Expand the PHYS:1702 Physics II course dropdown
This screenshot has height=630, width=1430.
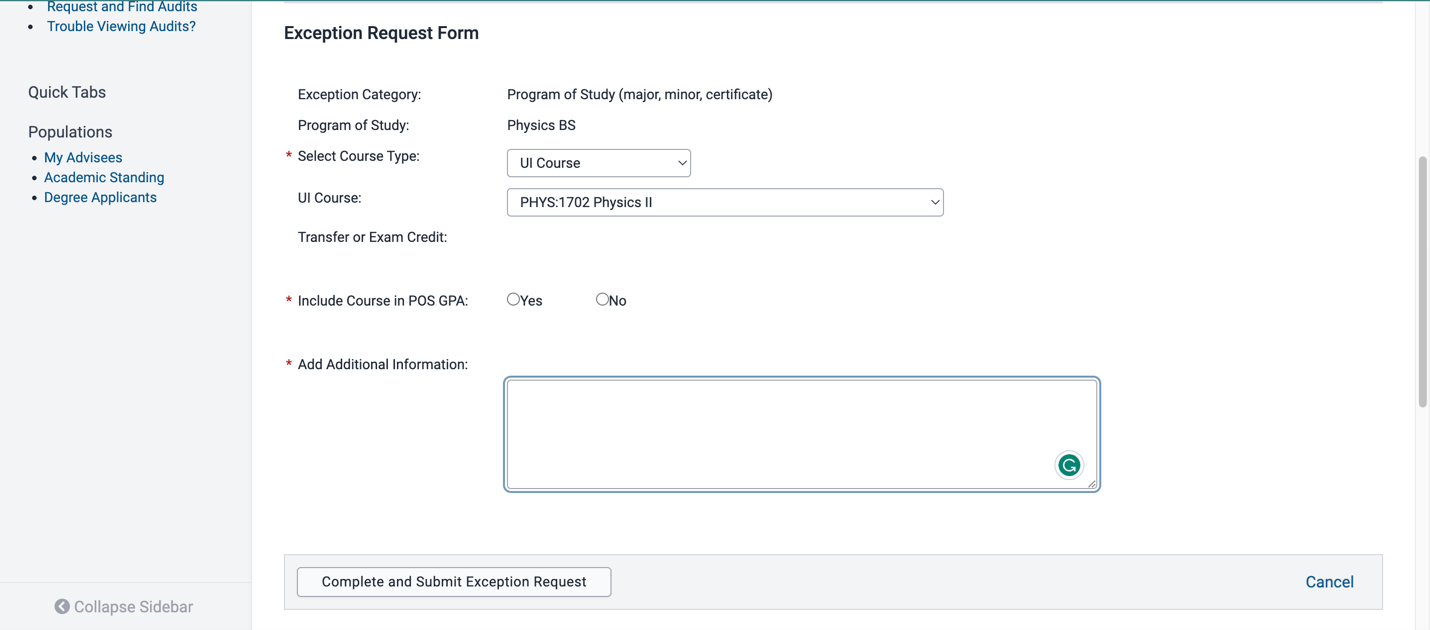[x=724, y=202]
